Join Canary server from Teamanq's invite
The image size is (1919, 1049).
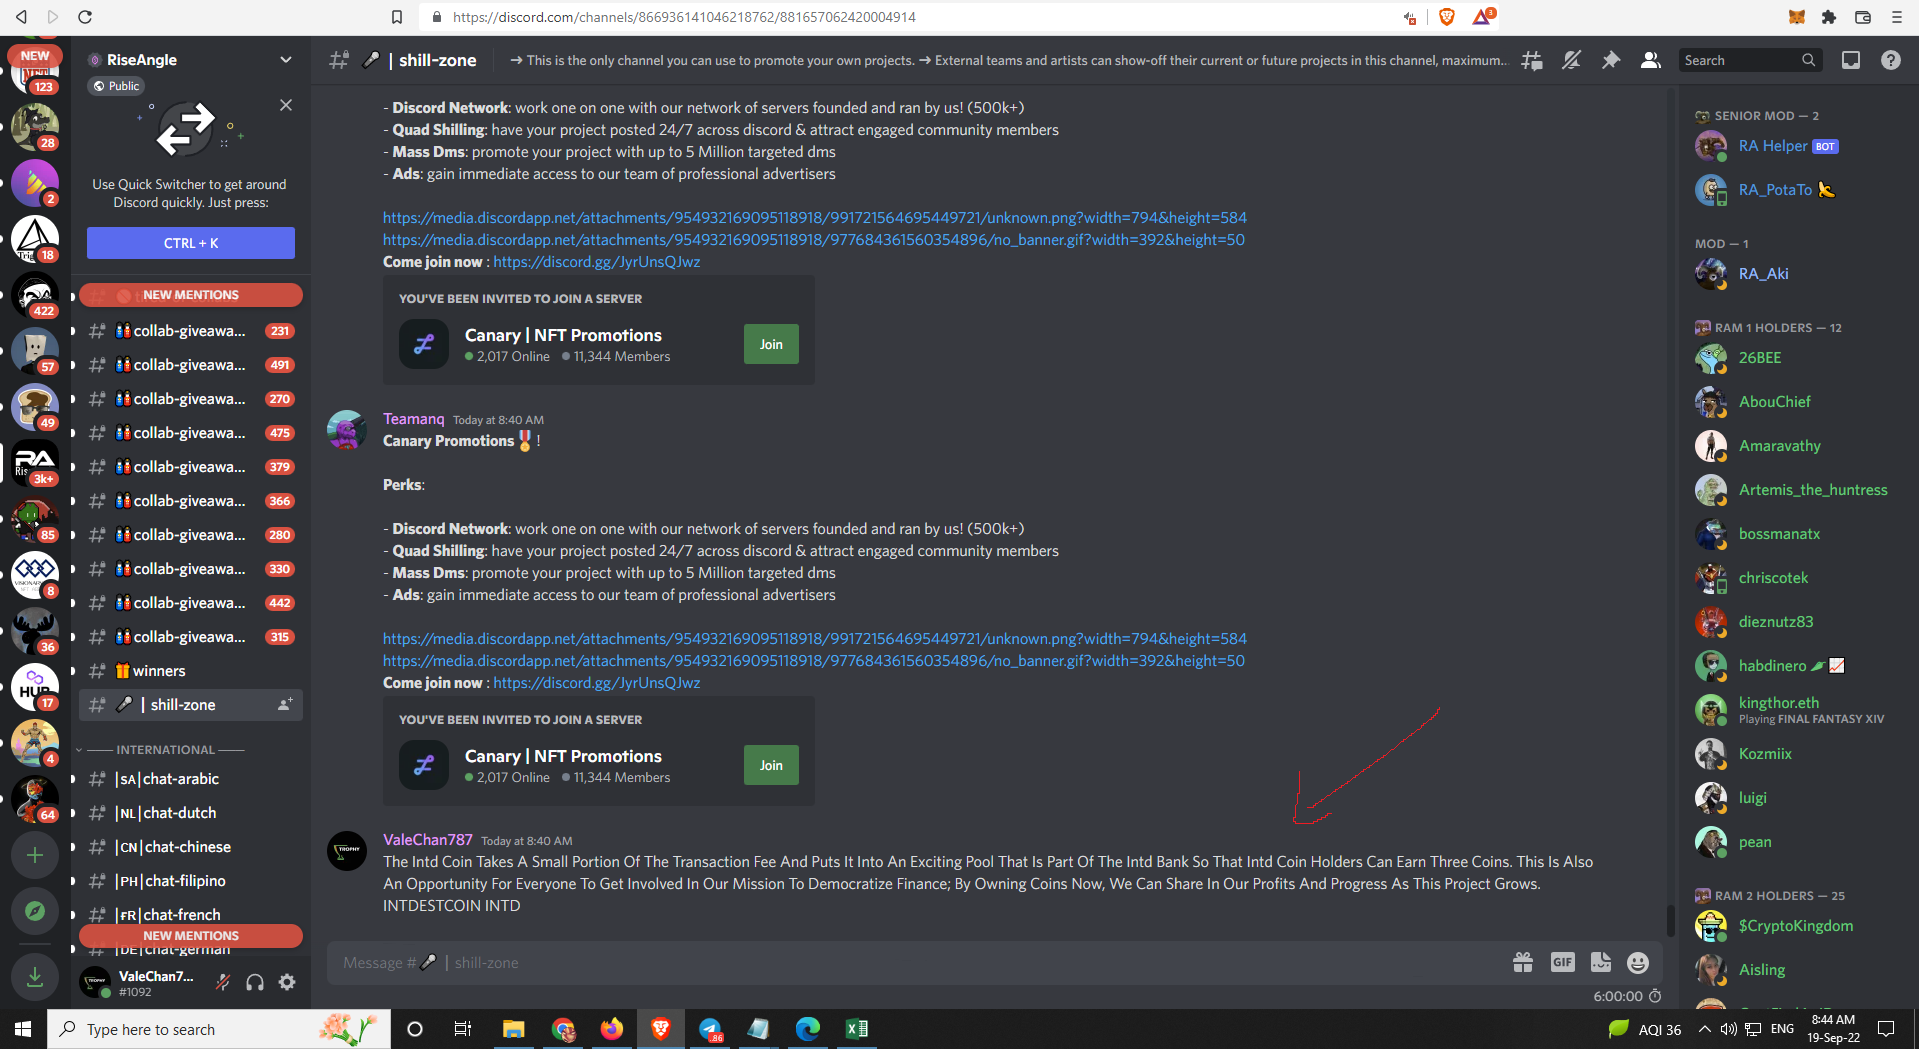coord(771,765)
